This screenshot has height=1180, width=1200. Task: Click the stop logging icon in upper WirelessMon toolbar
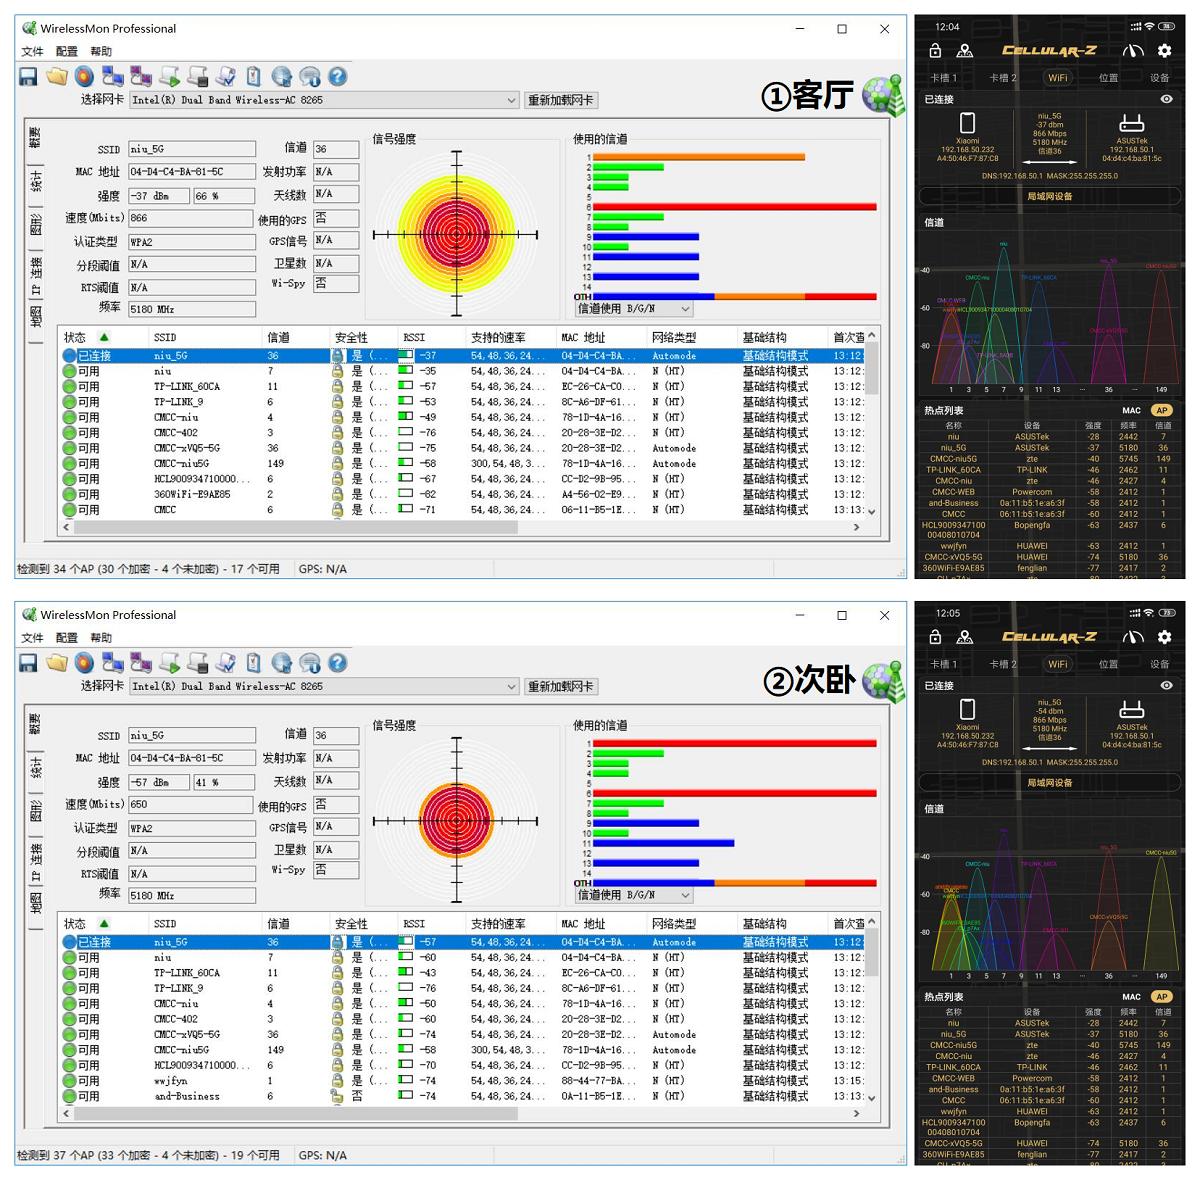click(x=198, y=76)
